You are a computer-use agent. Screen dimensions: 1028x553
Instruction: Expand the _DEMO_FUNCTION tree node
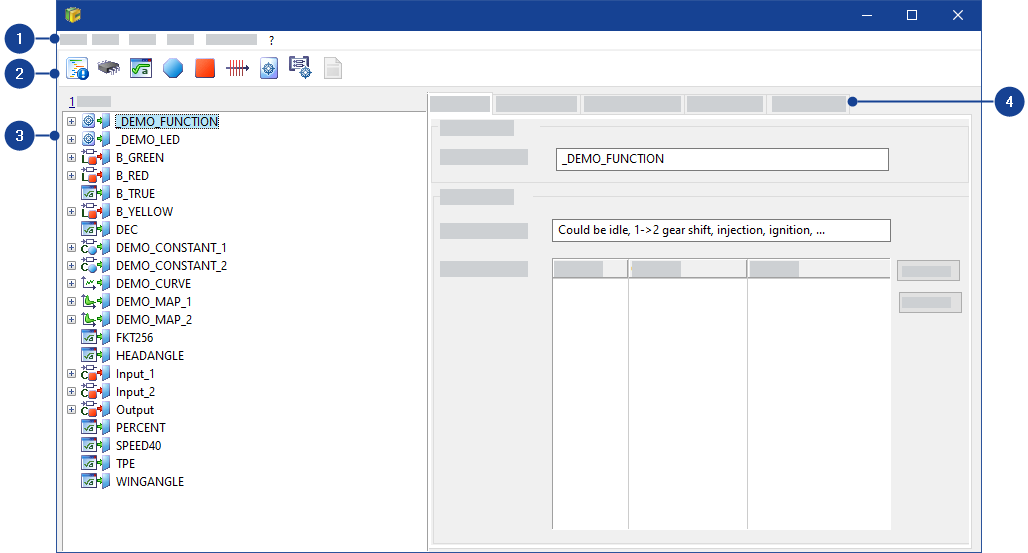click(x=71, y=122)
